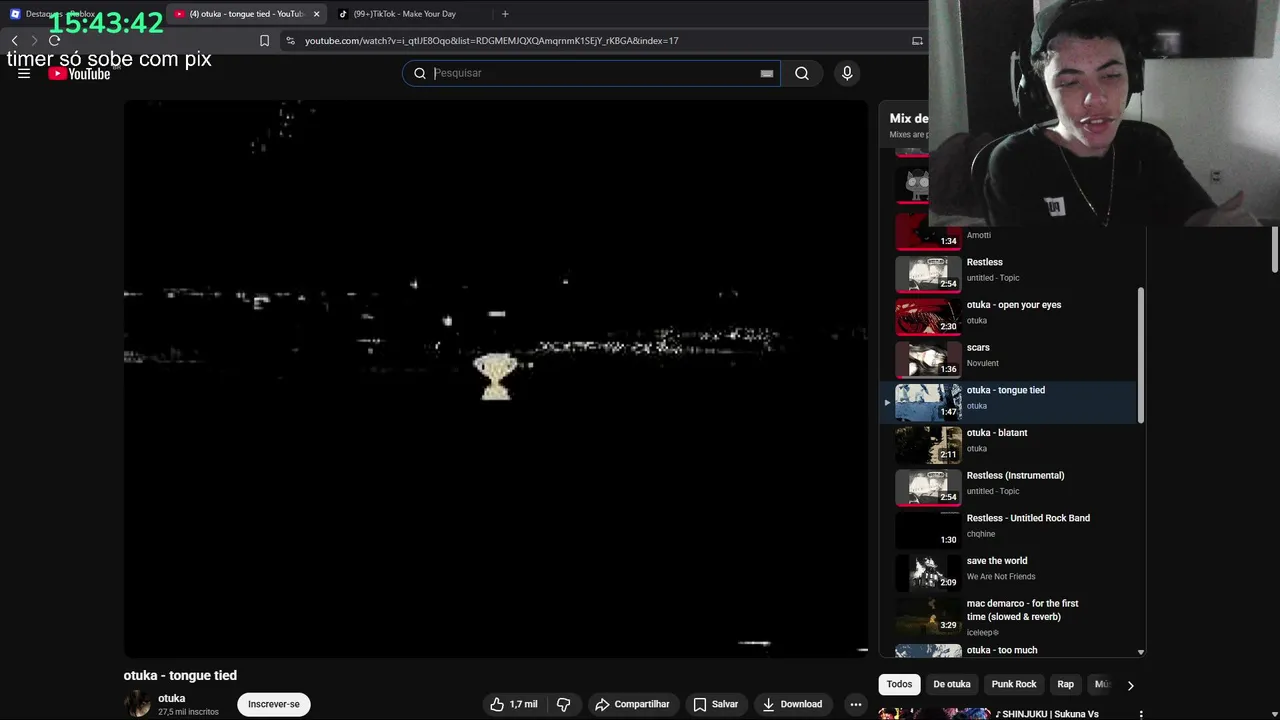Open the three-dot more actions menu
Image resolution: width=1280 pixels, height=720 pixels.
855,704
